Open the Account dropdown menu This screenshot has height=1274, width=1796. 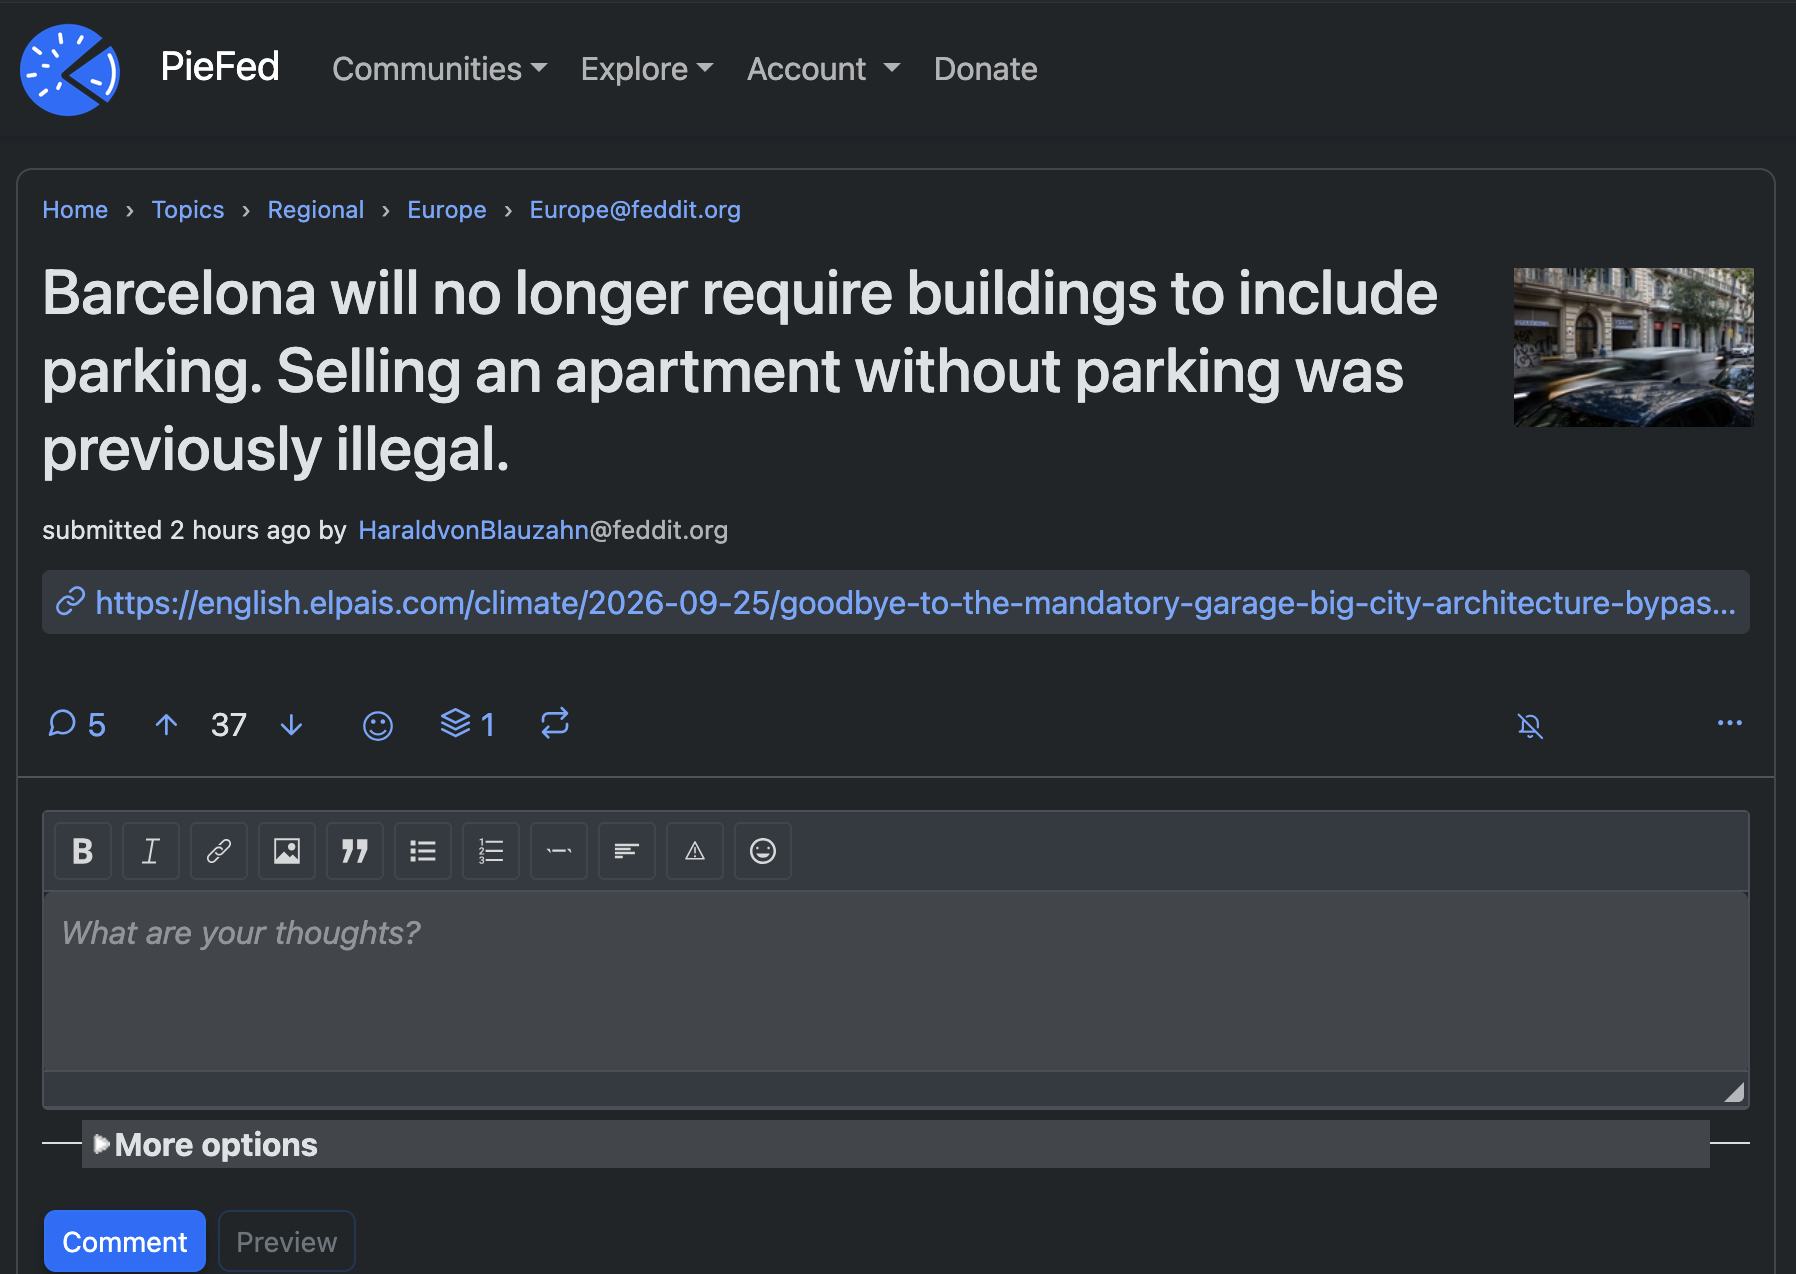click(x=823, y=69)
